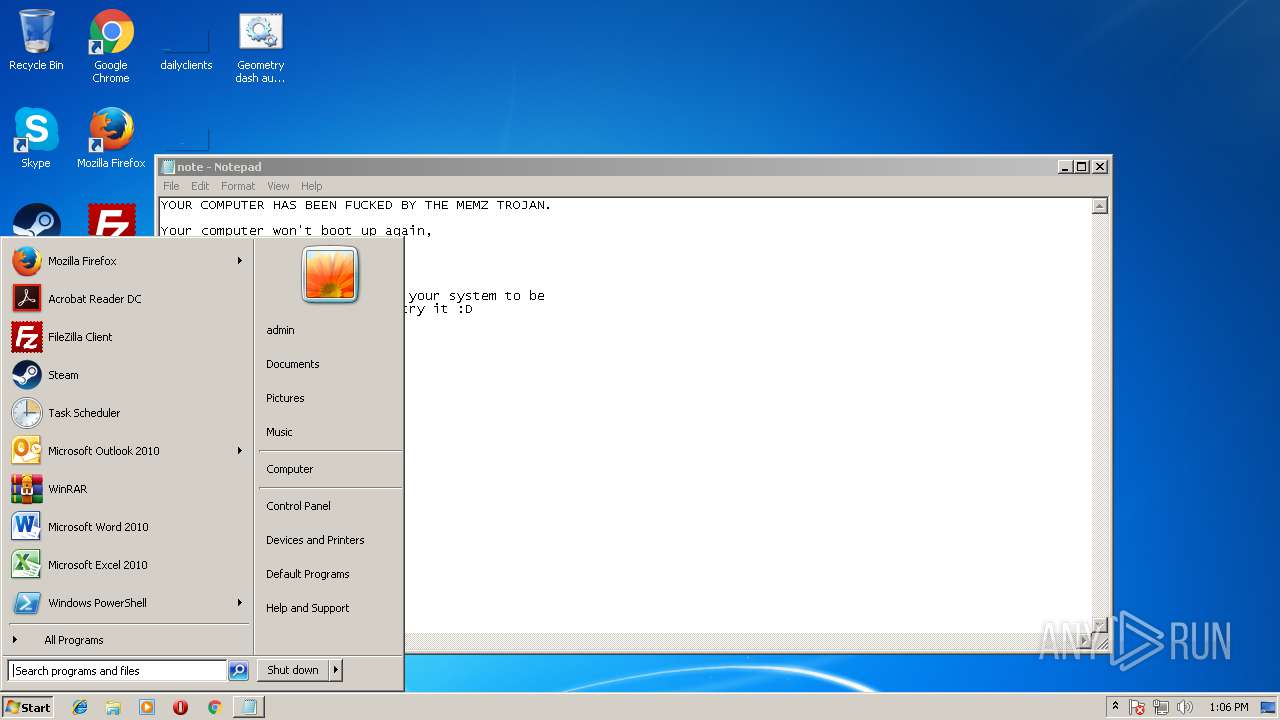Open Pictures from Start menu

pyautogui.click(x=330, y=398)
